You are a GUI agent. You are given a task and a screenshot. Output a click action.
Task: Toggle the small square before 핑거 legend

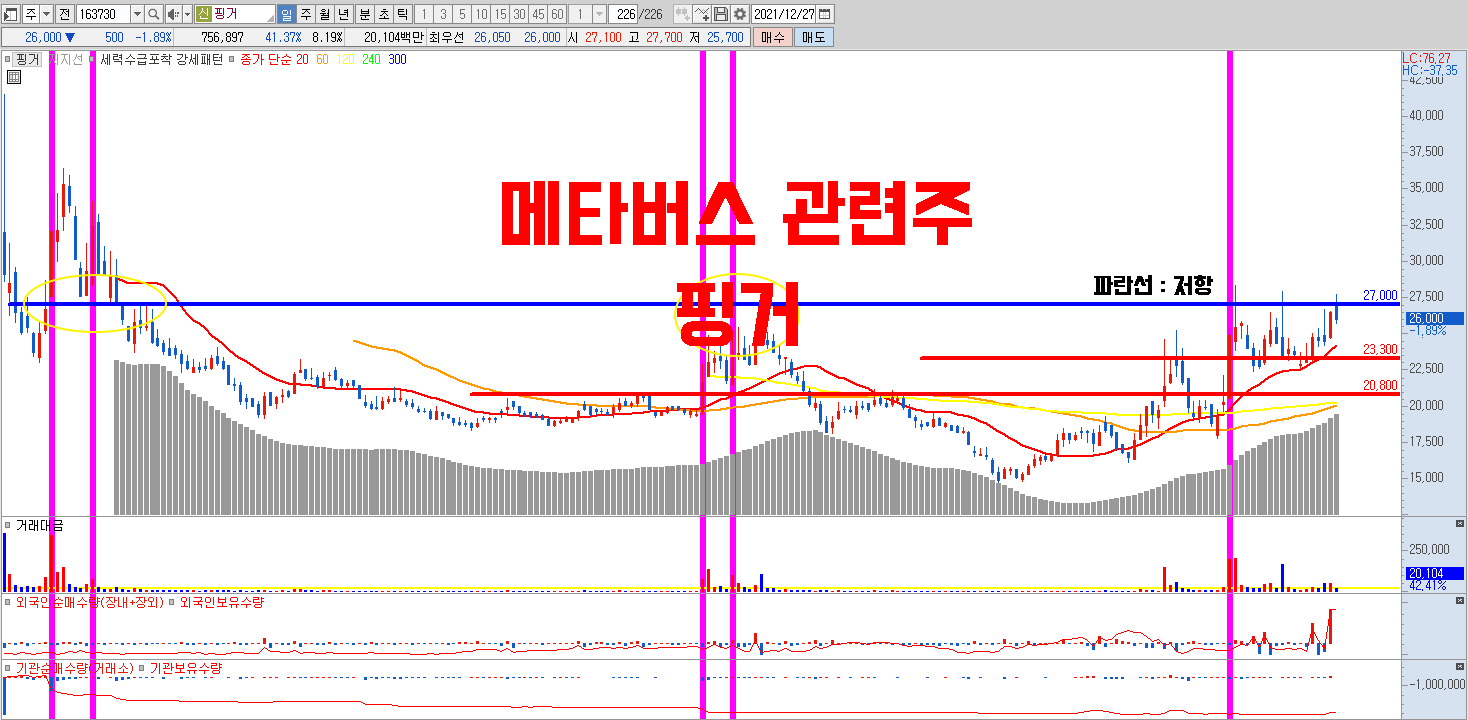[7, 60]
